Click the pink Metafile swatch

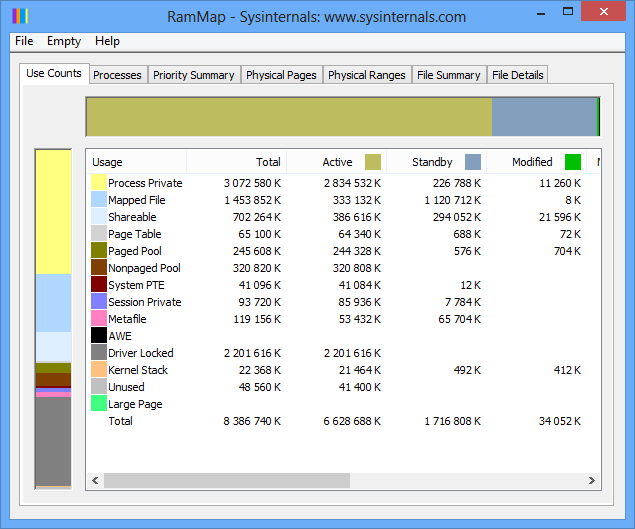99,319
